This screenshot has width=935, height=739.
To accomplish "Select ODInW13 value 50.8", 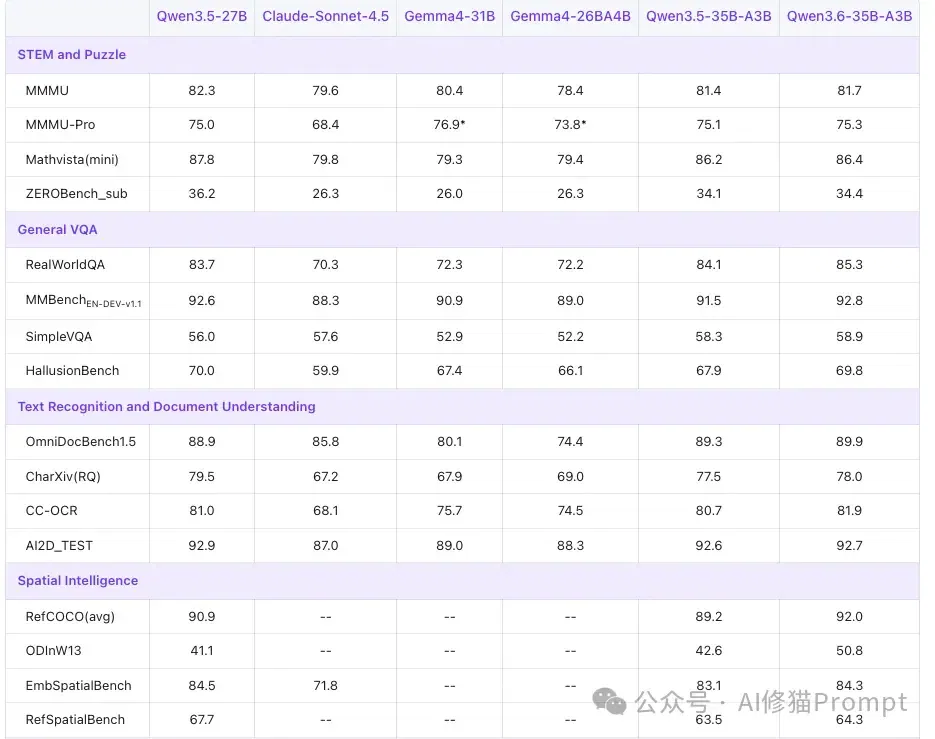I will pyautogui.click(x=849, y=651).
